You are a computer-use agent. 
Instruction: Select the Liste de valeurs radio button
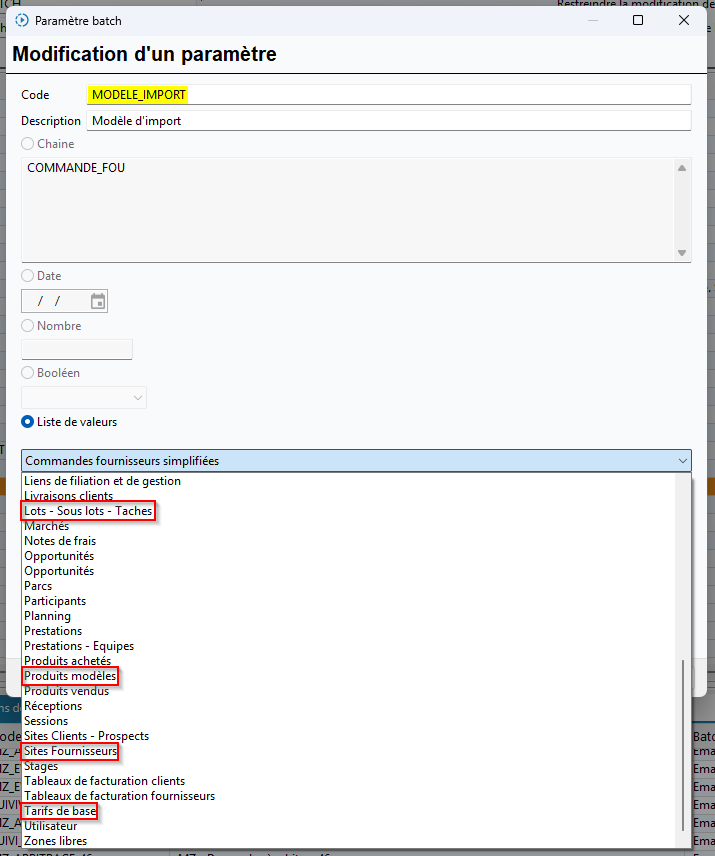(x=28, y=422)
